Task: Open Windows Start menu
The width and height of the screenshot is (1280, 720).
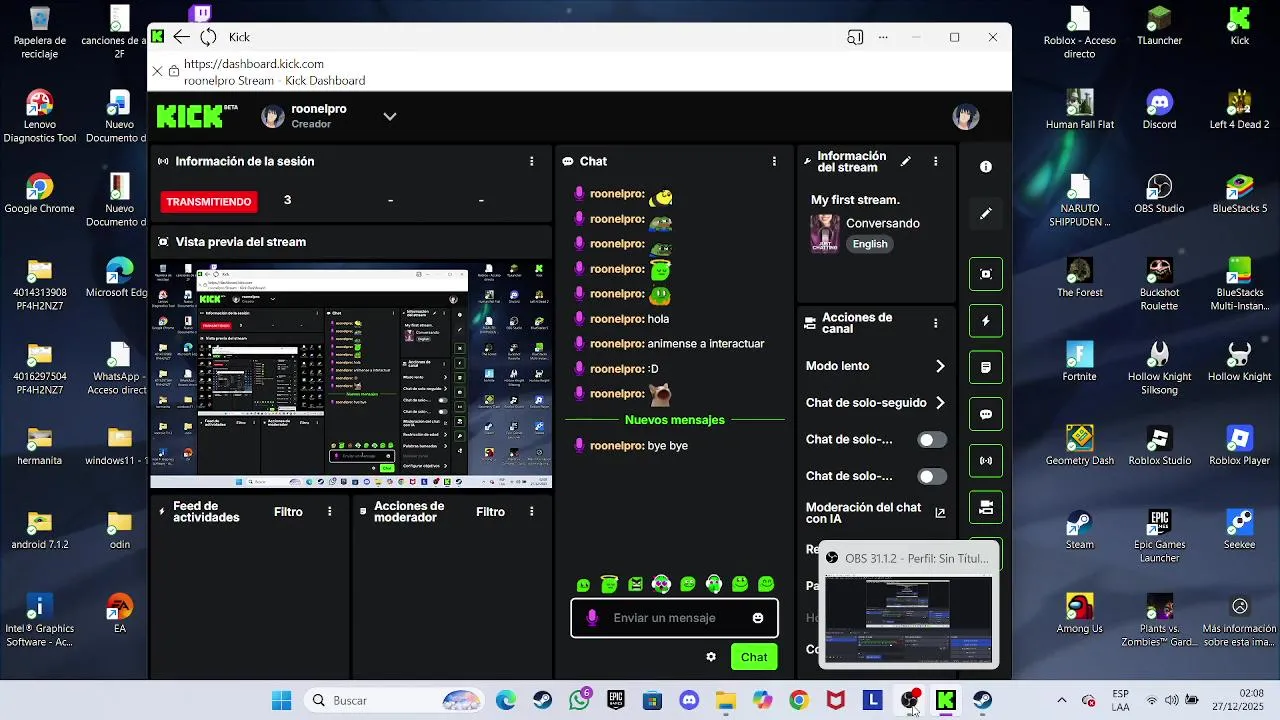Action: (282, 700)
